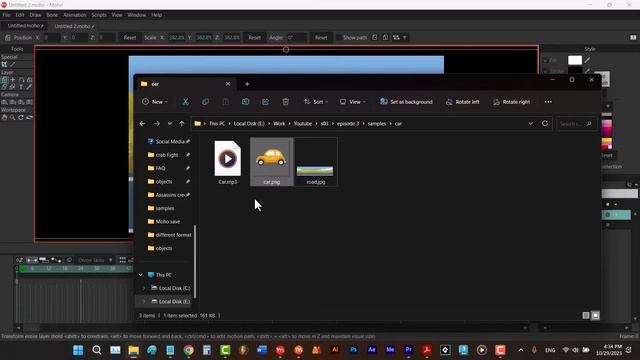640x360 pixels.
Task: Select the Pan Workspace hand tool in Moho
Action: click(4, 118)
